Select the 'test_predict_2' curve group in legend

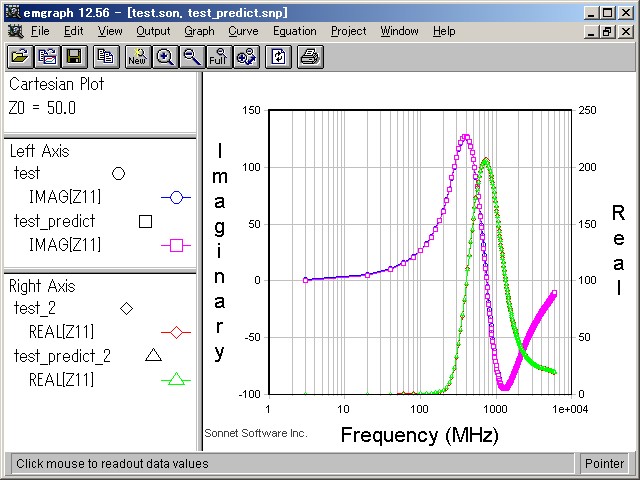[62, 356]
